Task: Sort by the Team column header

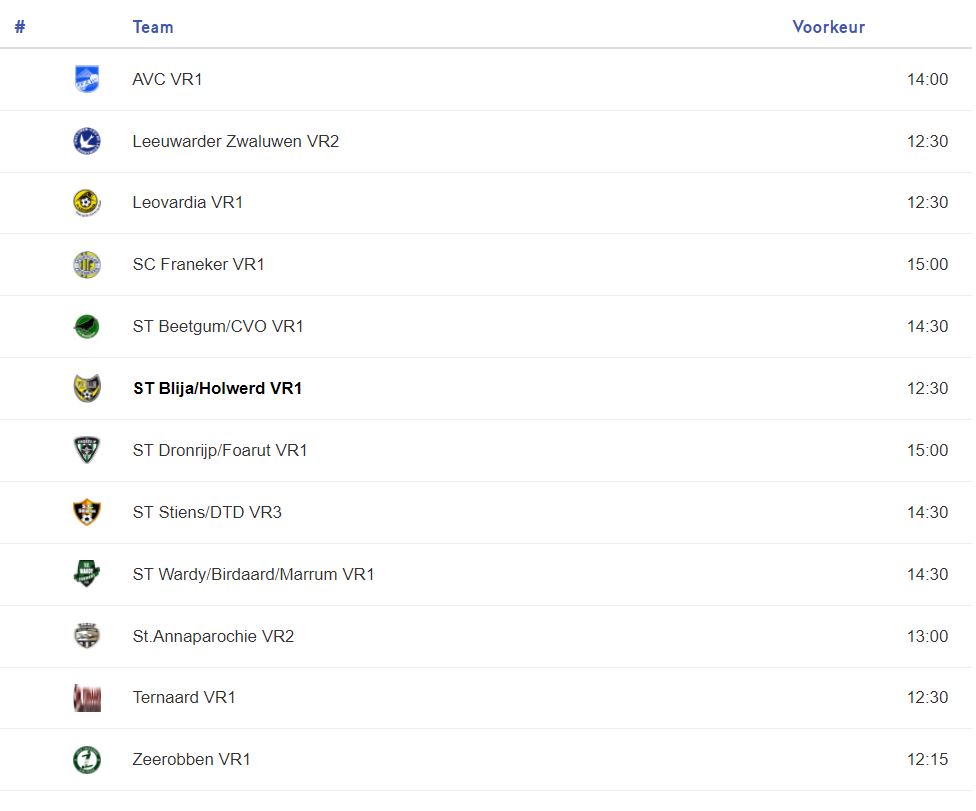Action: coord(153,27)
